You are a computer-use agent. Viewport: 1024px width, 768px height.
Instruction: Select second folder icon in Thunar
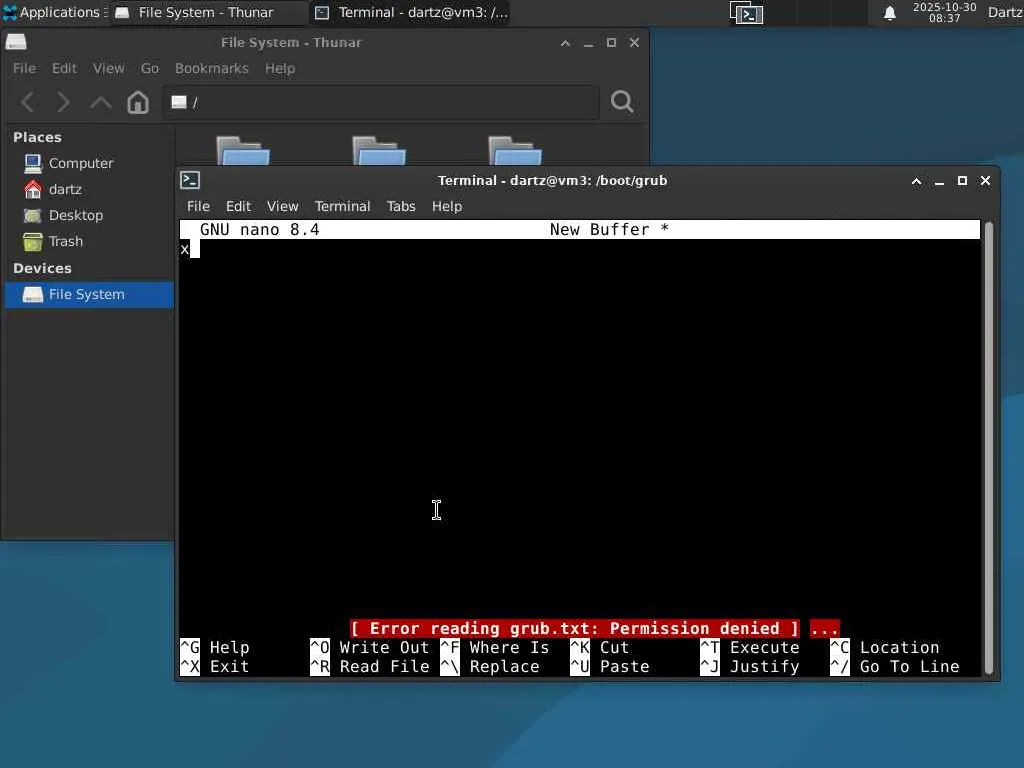click(x=379, y=150)
